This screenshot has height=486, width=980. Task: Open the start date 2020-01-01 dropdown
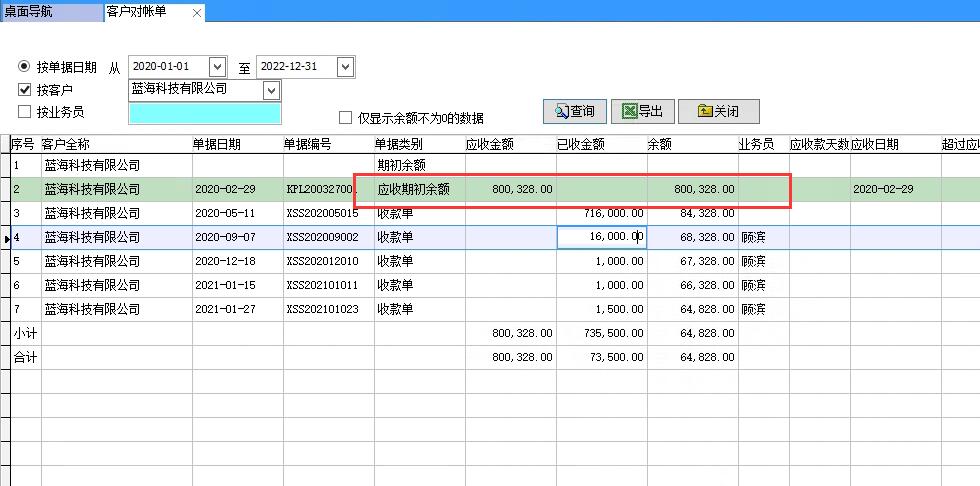(x=218, y=67)
